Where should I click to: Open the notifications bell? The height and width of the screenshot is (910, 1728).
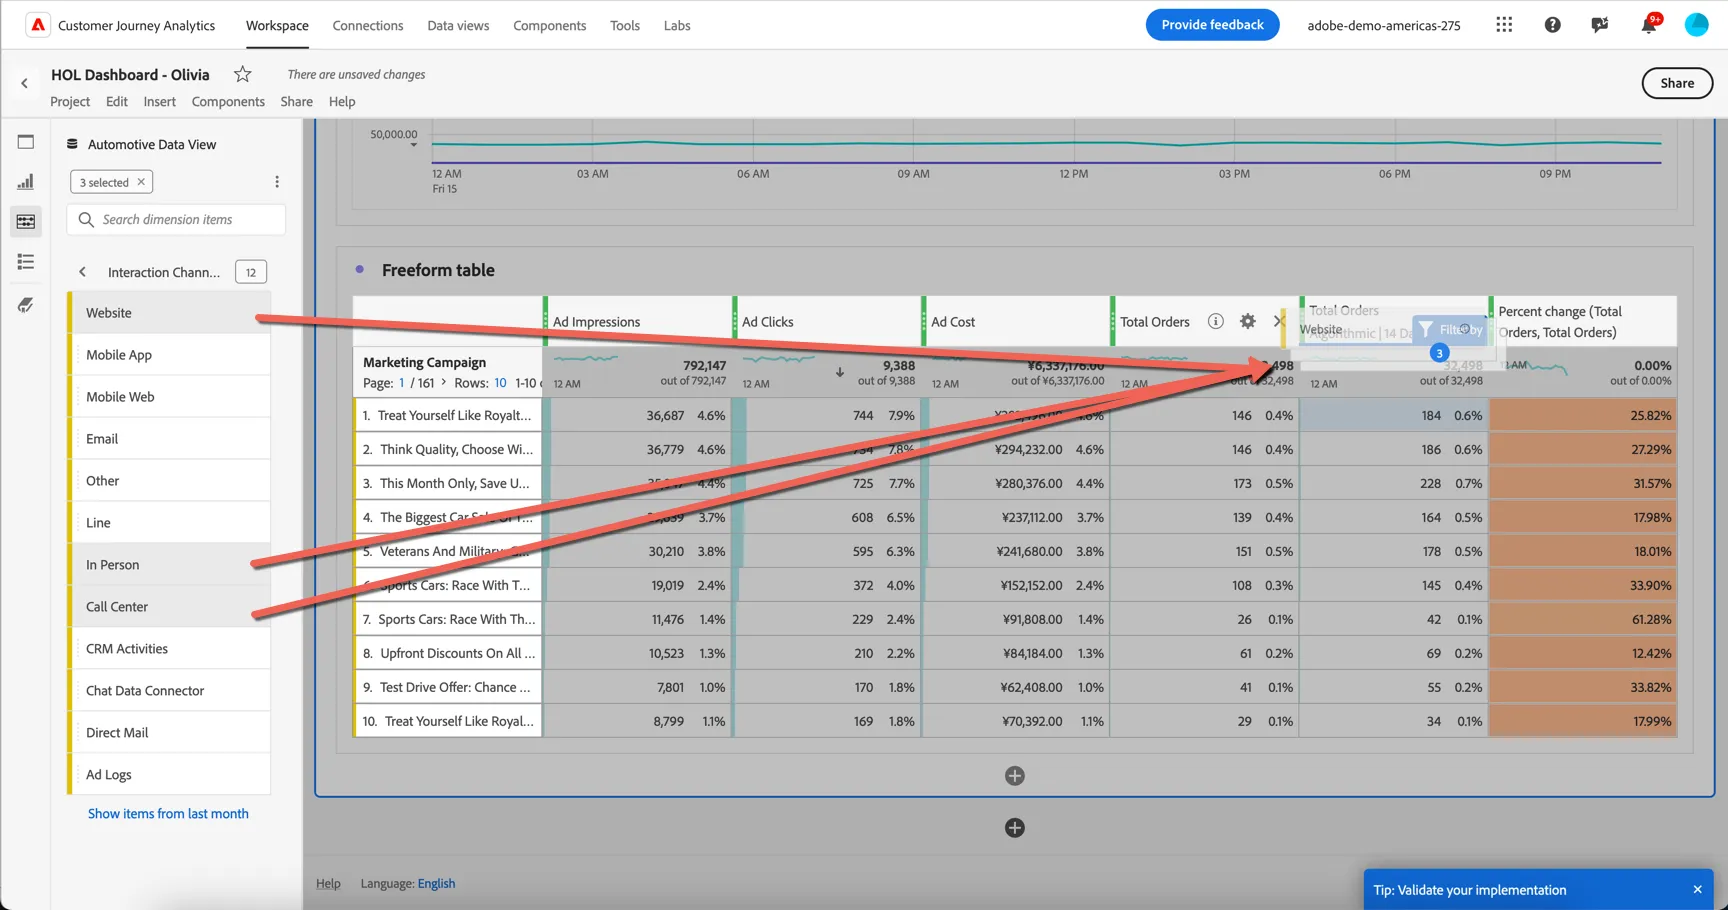tap(1648, 25)
